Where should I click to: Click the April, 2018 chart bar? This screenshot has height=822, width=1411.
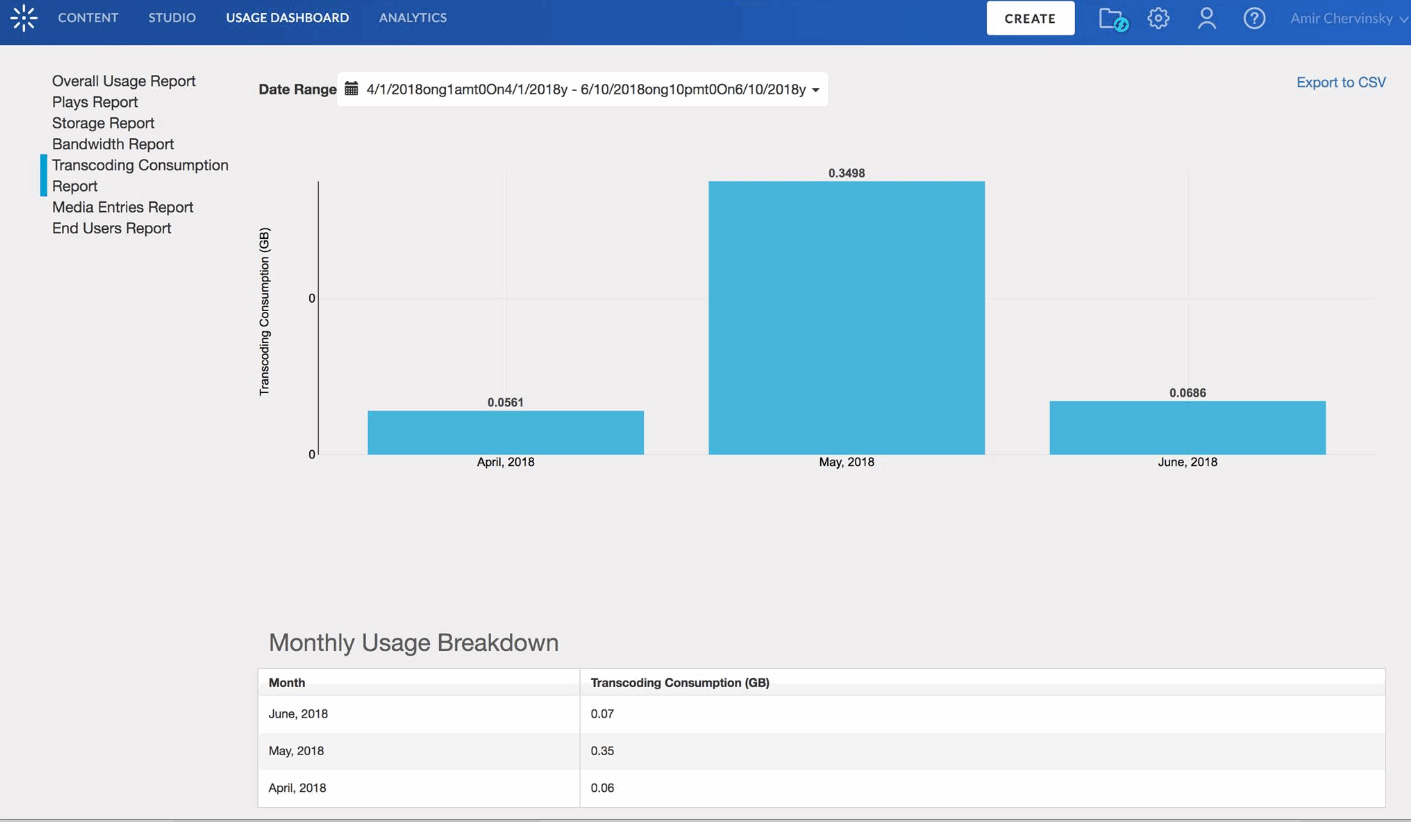[x=506, y=432]
